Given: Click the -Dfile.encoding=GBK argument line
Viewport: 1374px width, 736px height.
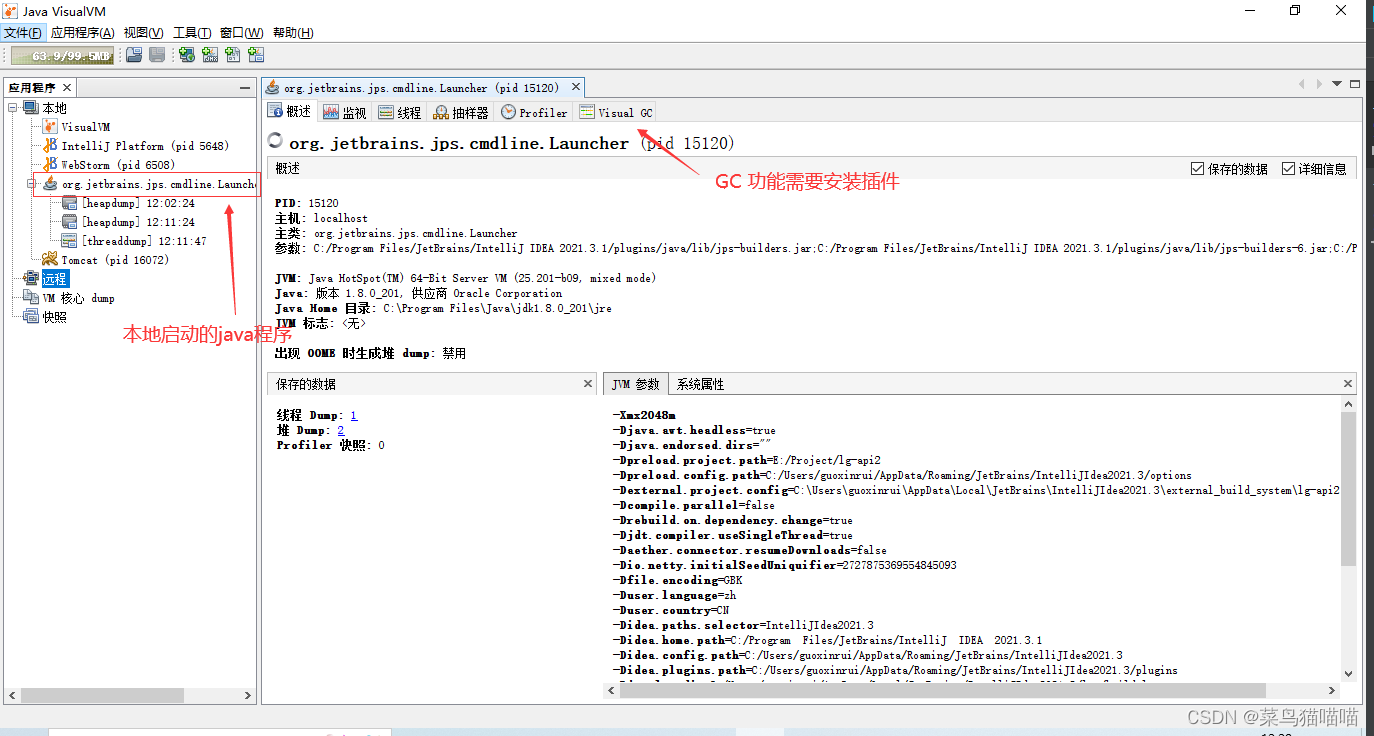Looking at the screenshot, I should pyautogui.click(x=677, y=580).
